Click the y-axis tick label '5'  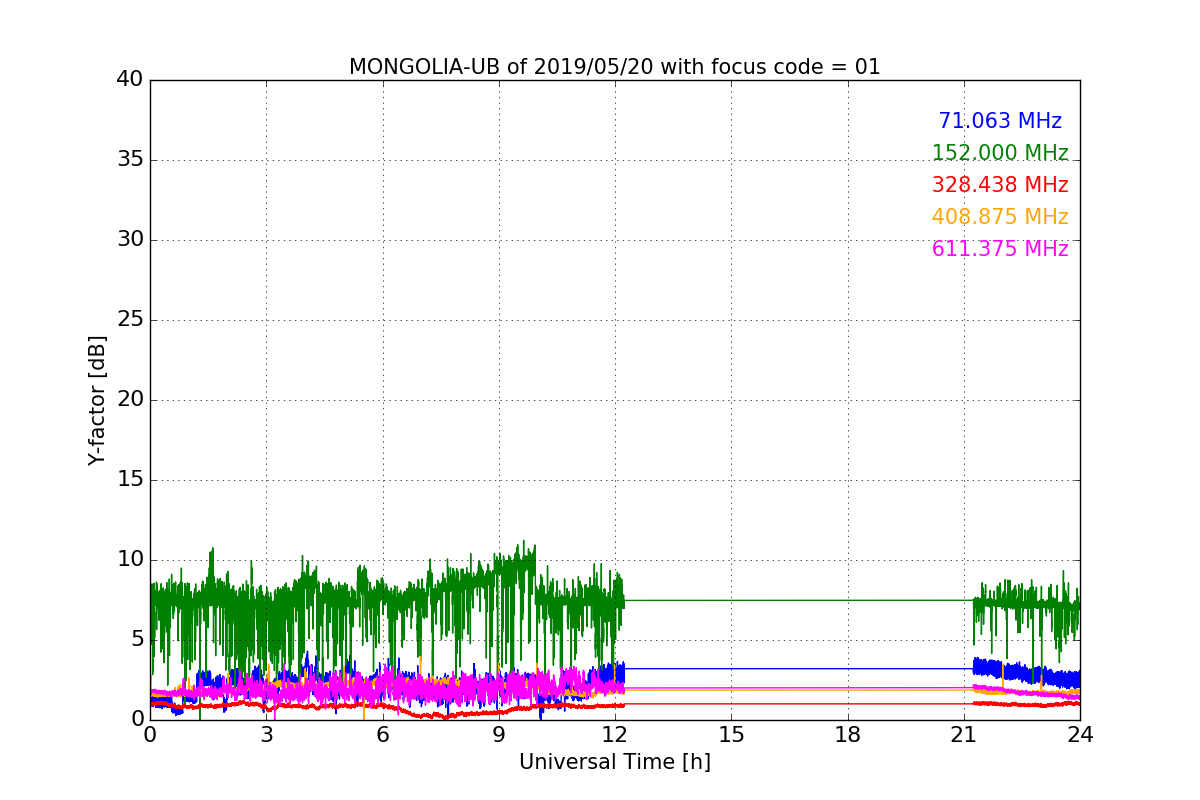coord(136,640)
